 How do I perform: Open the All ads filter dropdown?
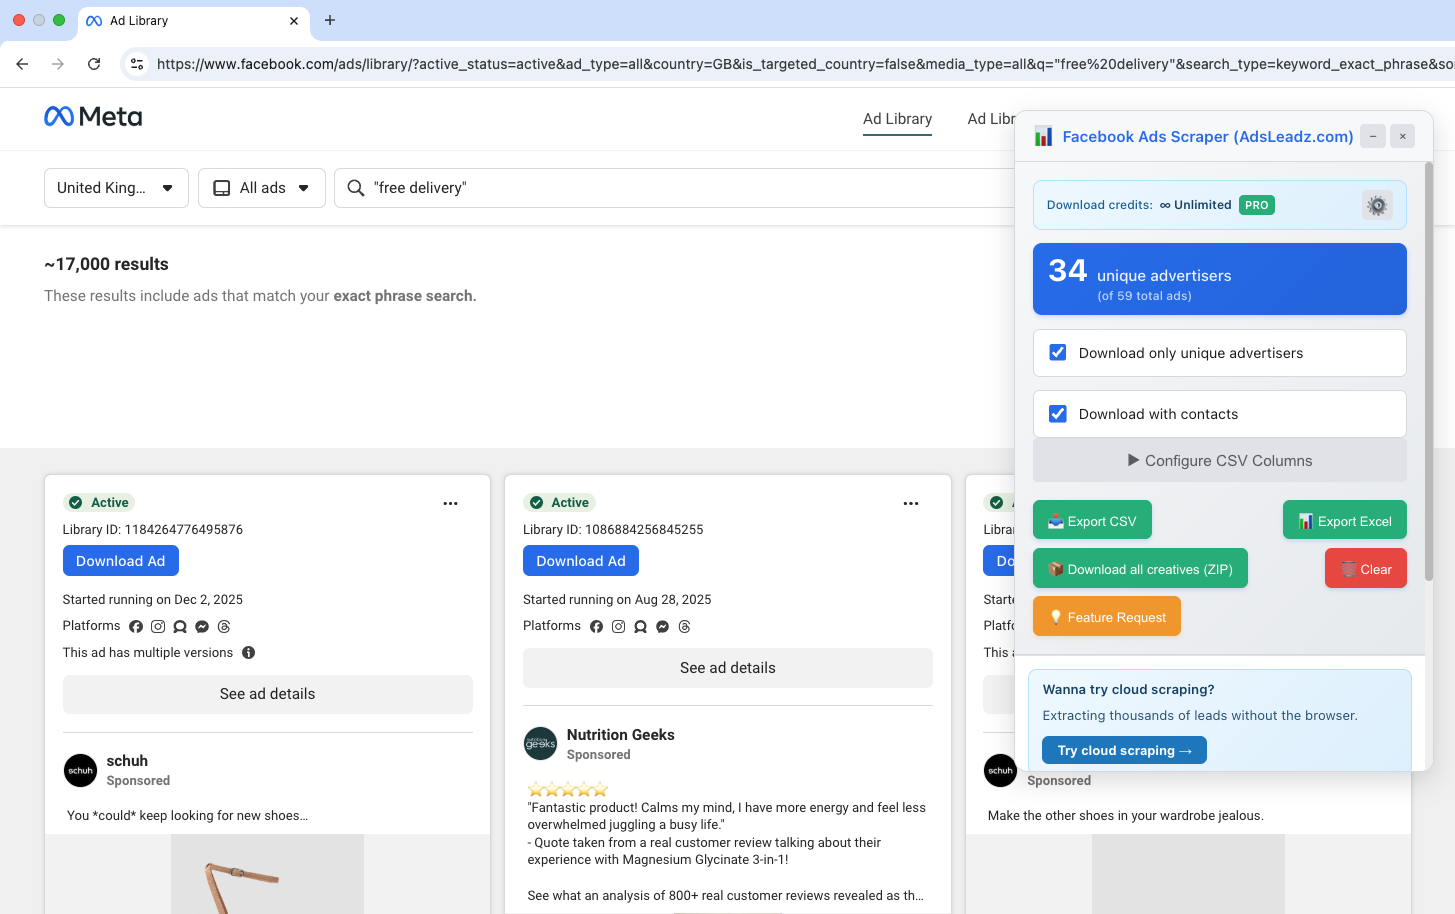[x=261, y=187]
